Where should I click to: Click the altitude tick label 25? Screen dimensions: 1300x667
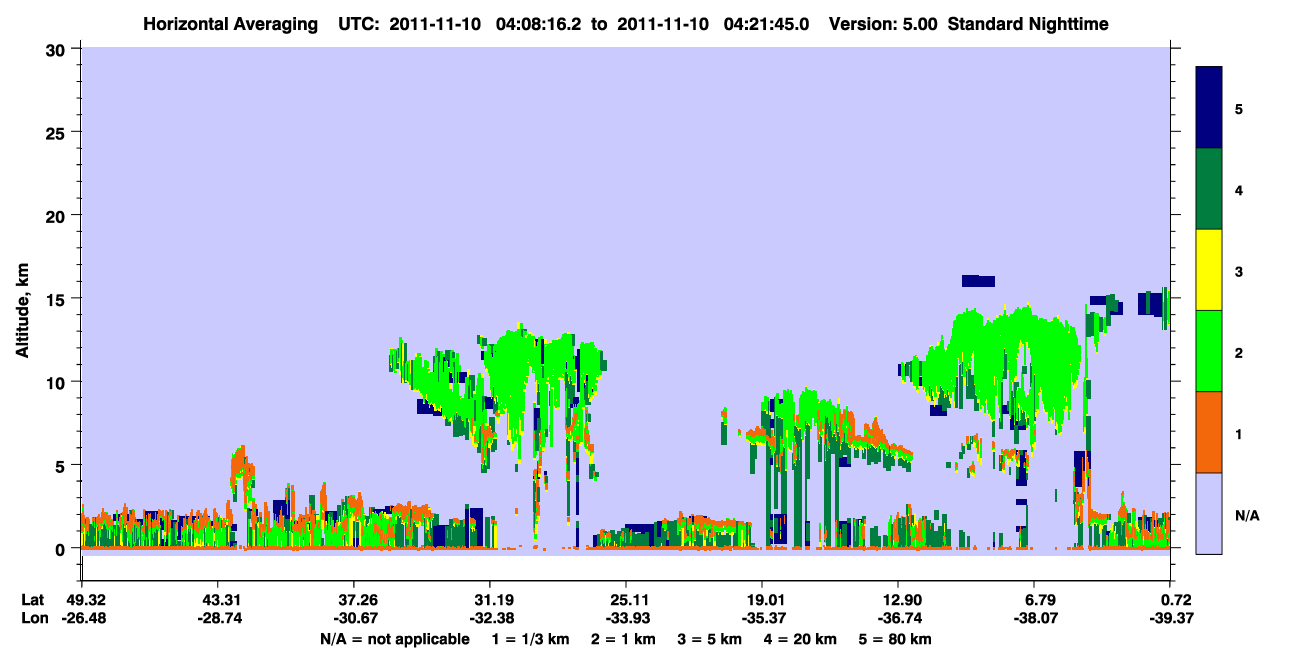click(58, 132)
